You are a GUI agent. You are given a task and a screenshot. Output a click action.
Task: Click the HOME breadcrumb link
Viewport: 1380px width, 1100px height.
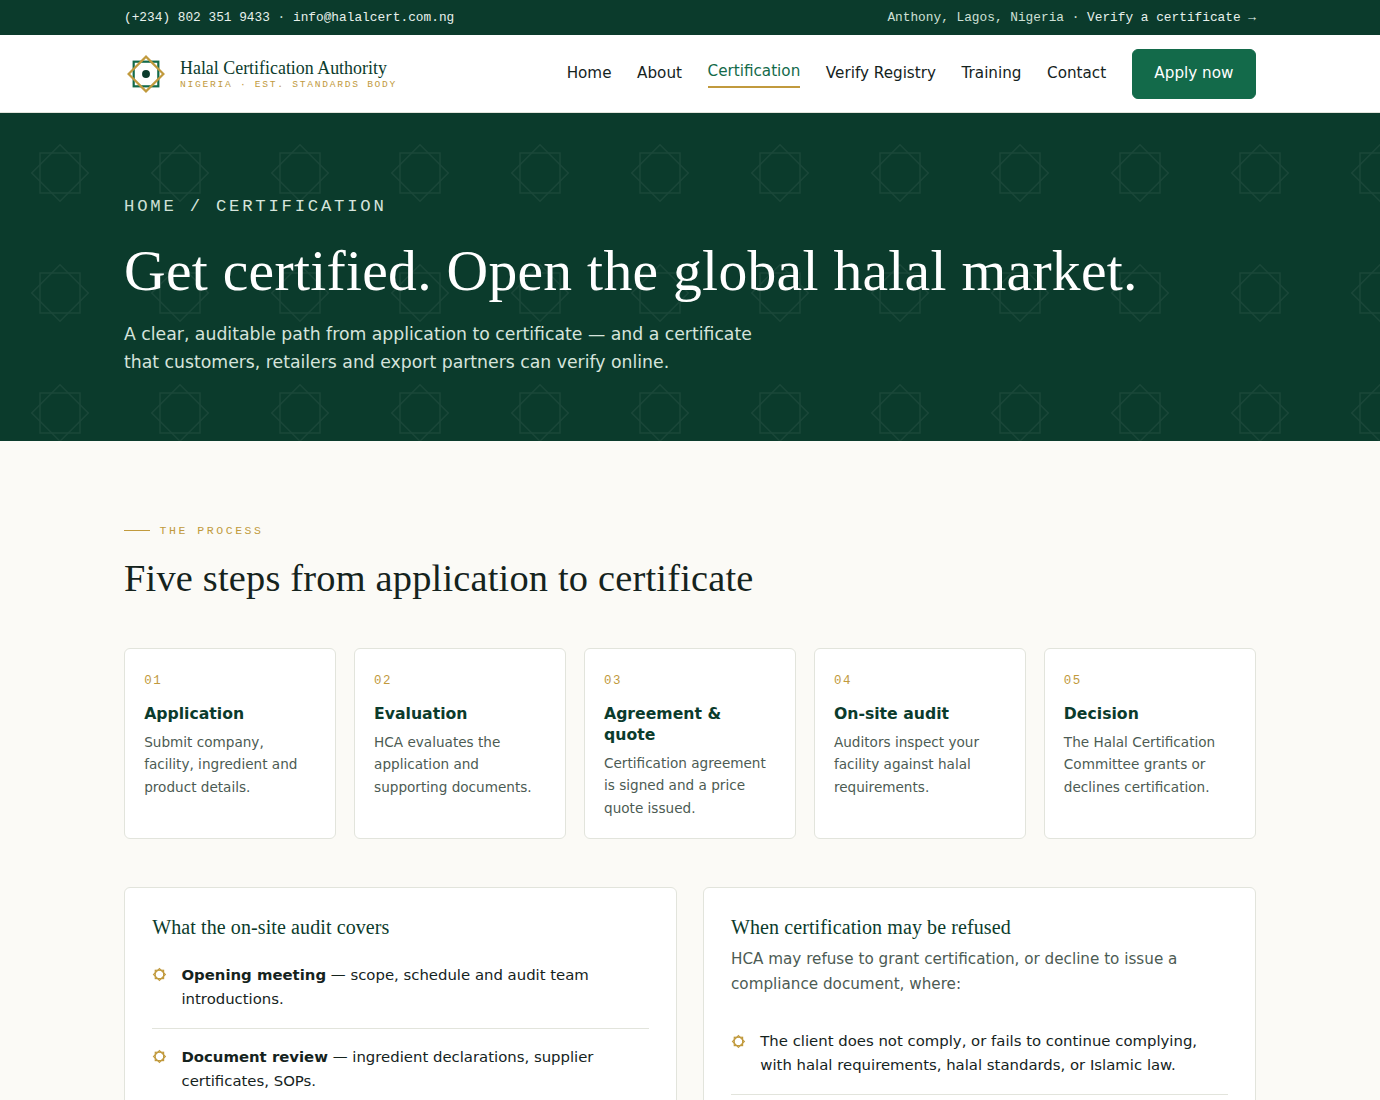pyautogui.click(x=150, y=206)
